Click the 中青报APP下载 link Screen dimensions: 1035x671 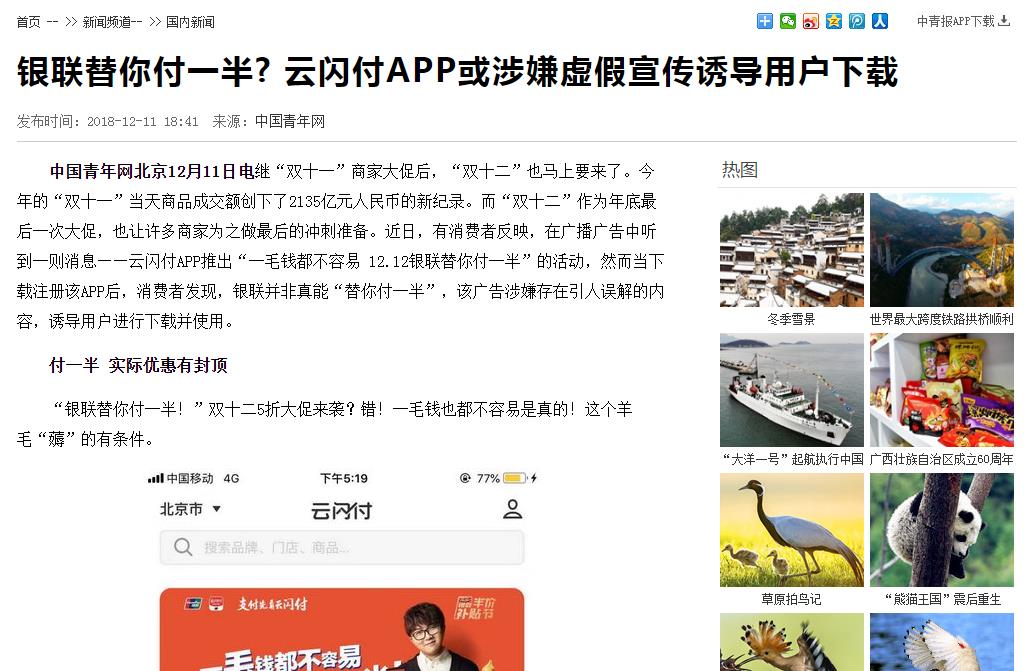(x=955, y=21)
